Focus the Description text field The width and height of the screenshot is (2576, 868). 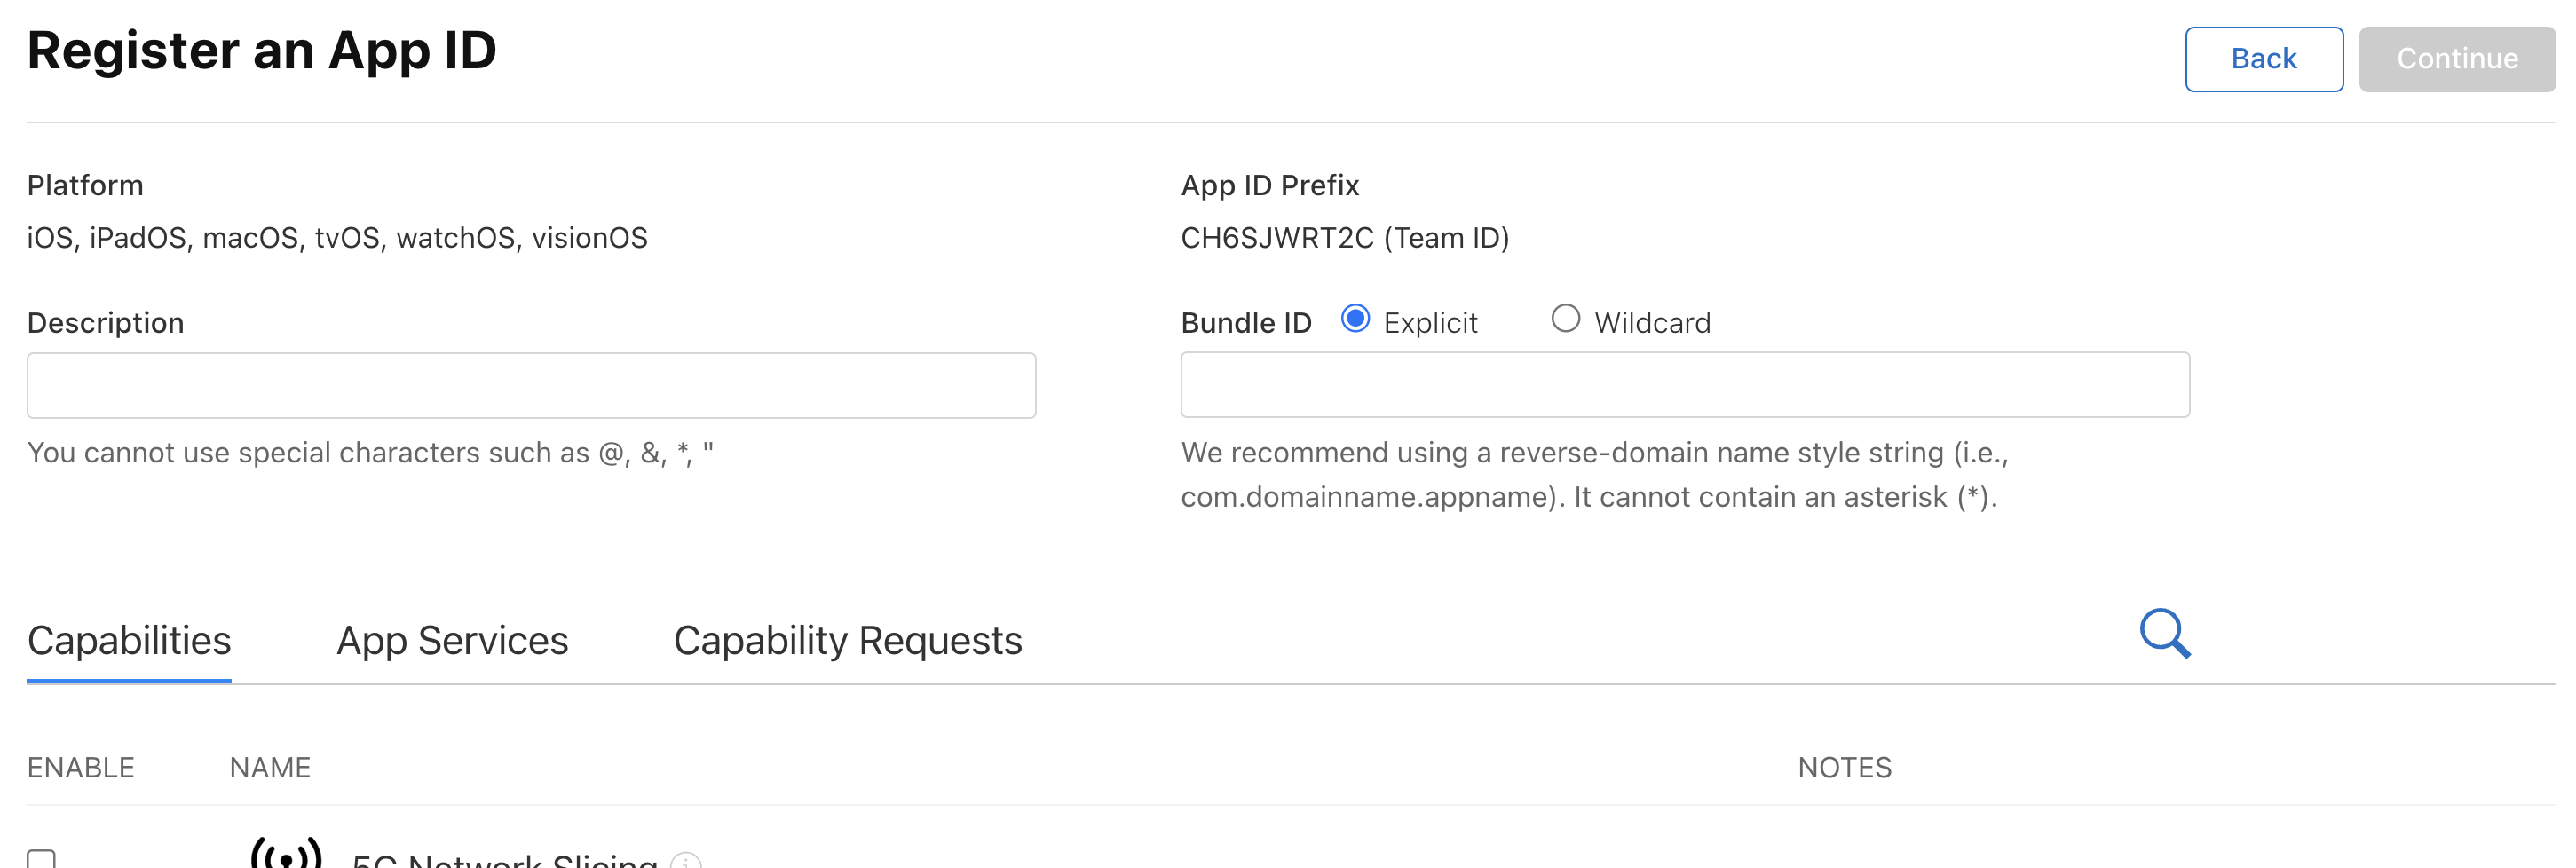(x=531, y=385)
